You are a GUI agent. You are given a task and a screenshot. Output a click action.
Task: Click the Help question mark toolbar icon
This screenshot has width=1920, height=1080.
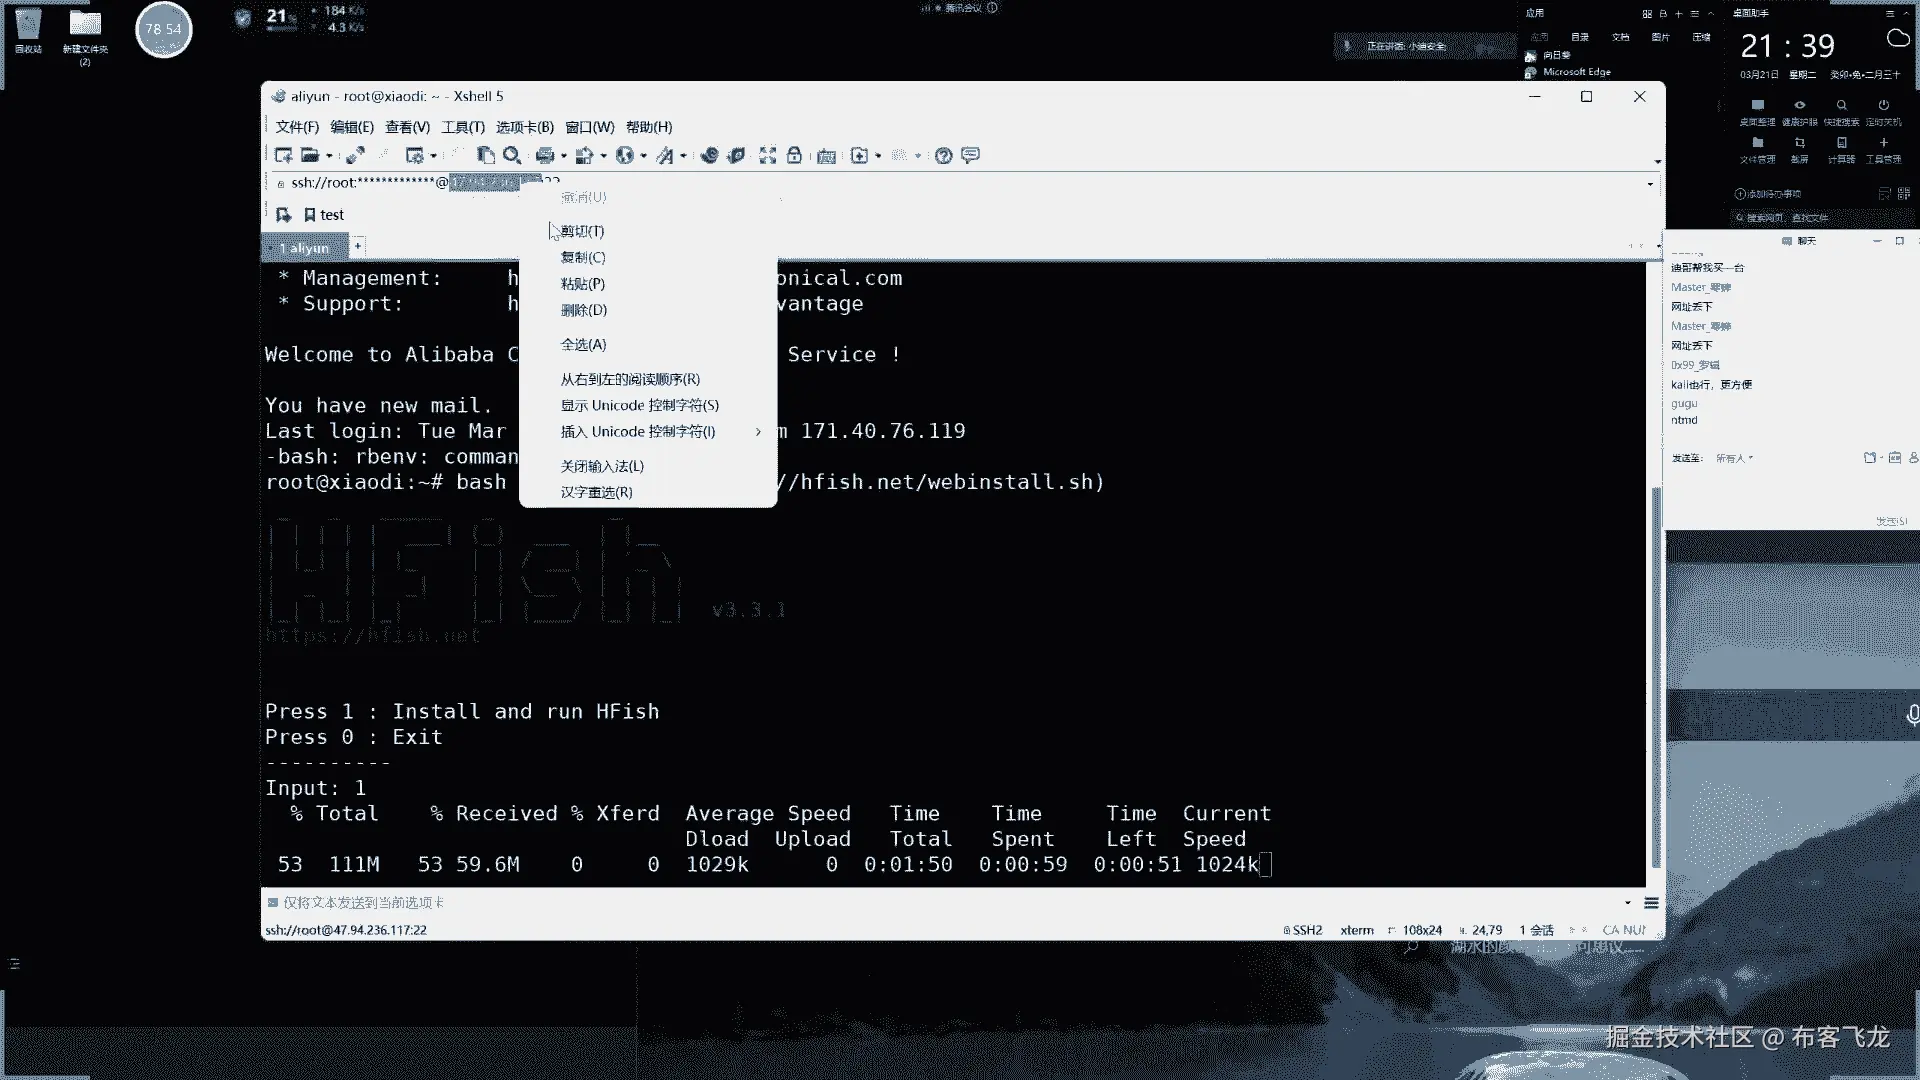point(943,155)
